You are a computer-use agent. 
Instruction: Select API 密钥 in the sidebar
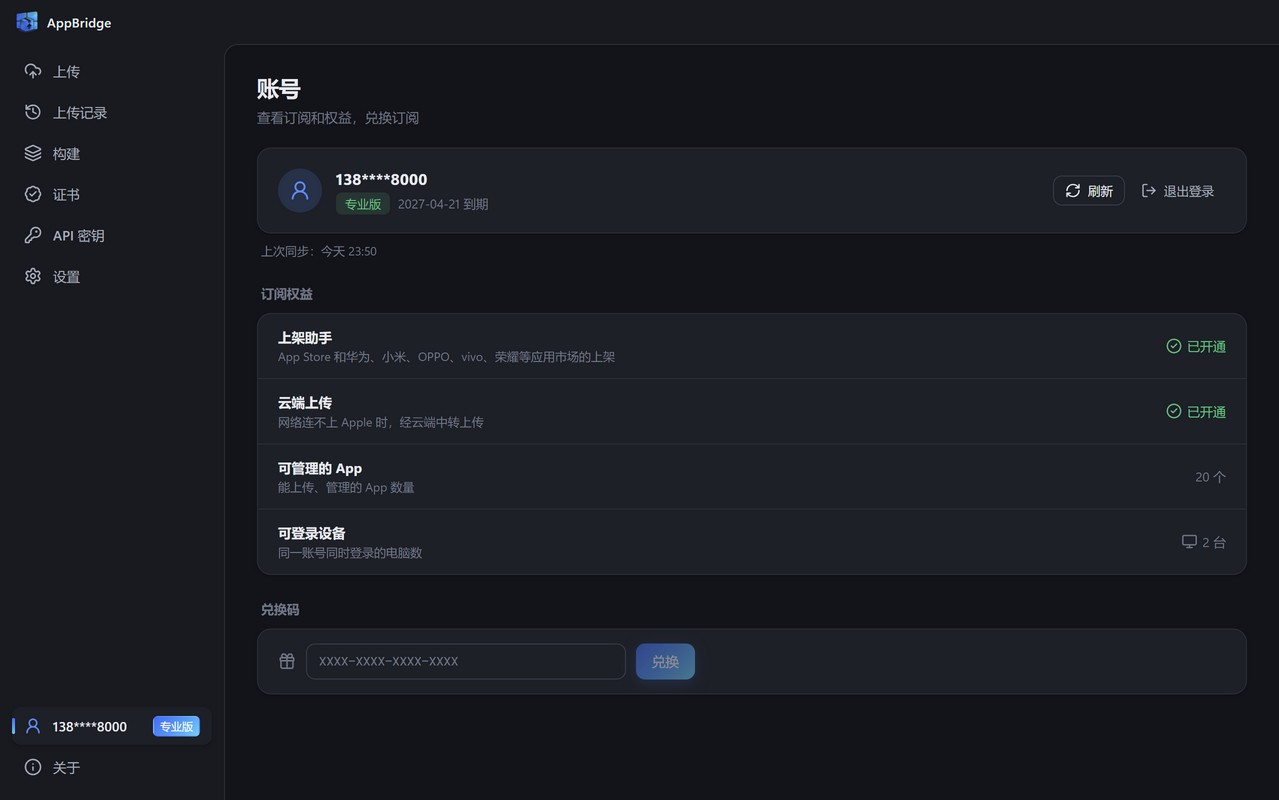(112, 235)
